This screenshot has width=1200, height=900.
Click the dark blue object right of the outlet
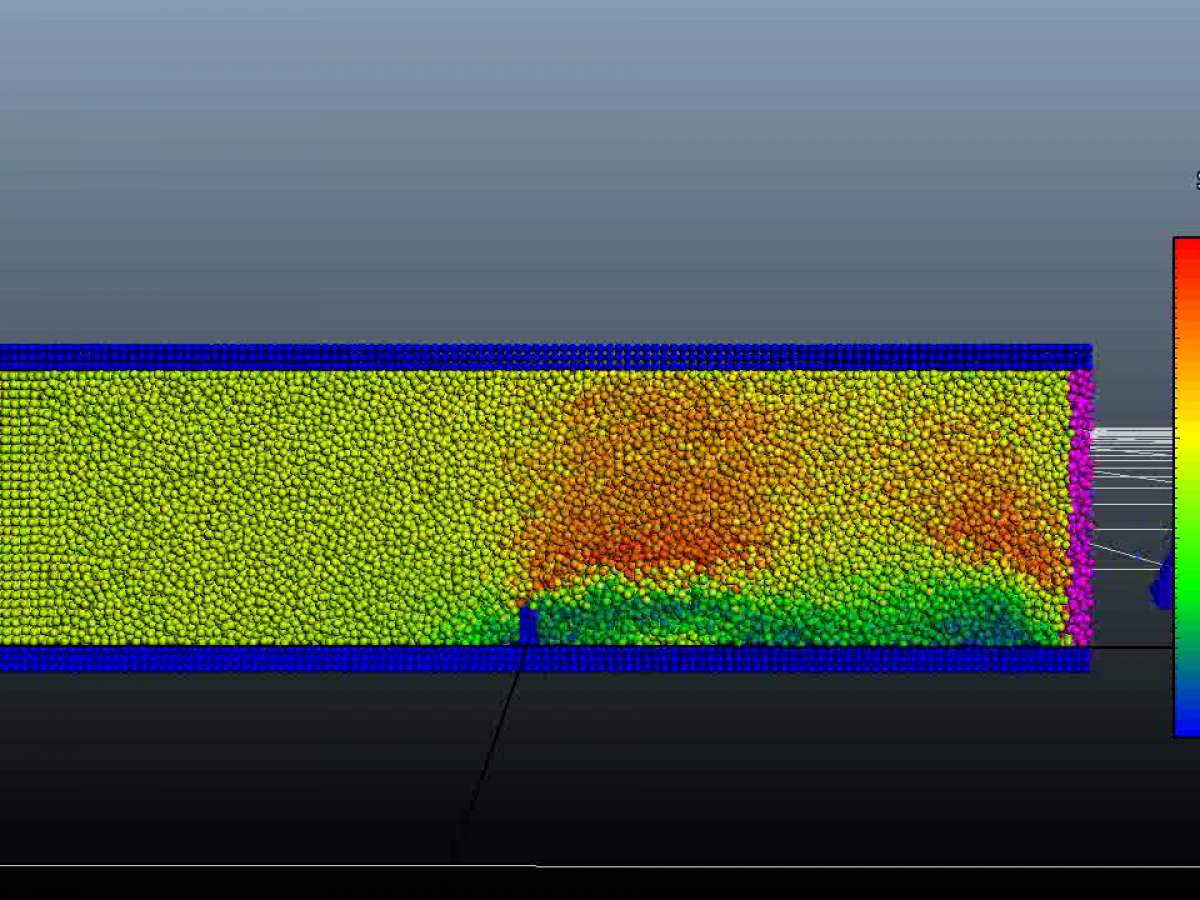[x=1162, y=588]
